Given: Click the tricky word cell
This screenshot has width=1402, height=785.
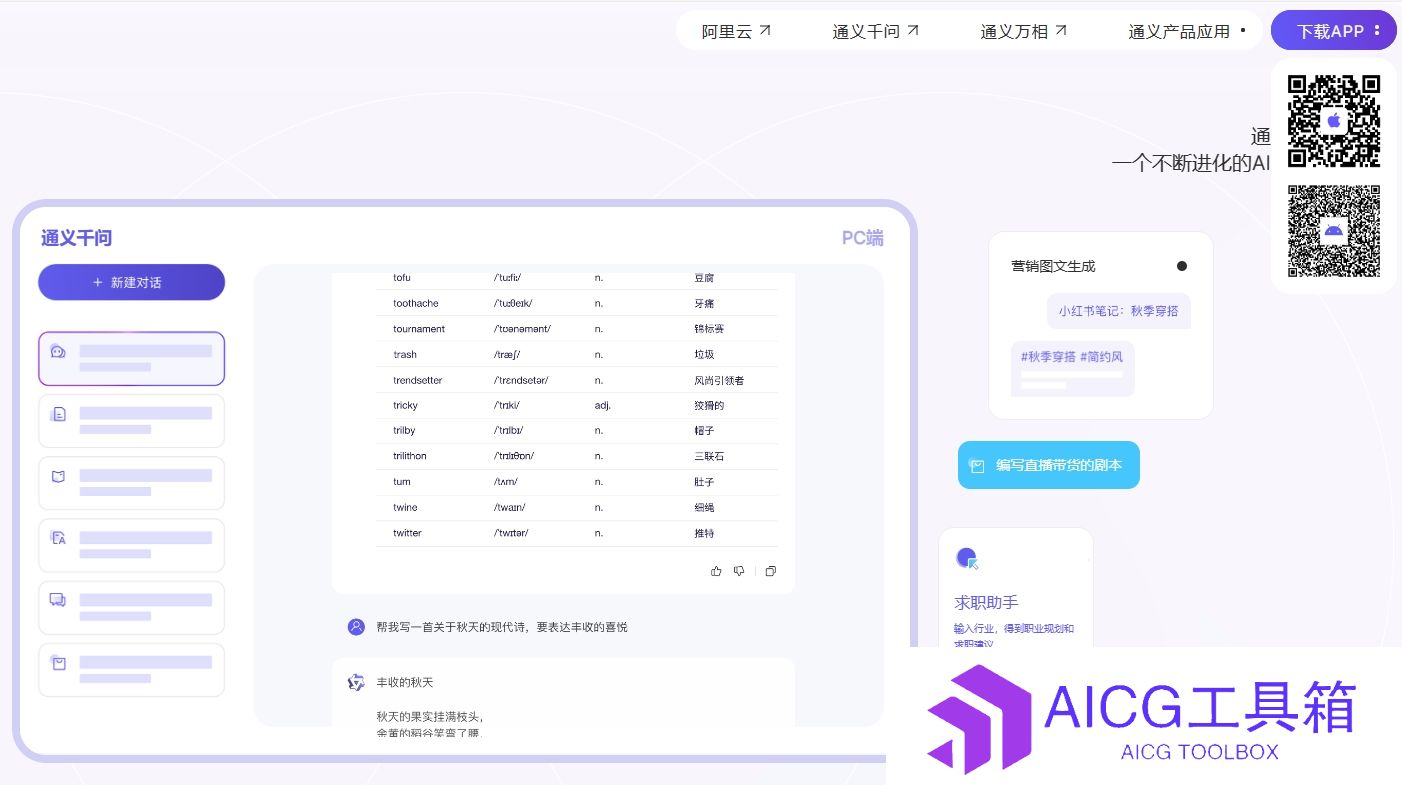Looking at the screenshot, I should coord(405,405).
